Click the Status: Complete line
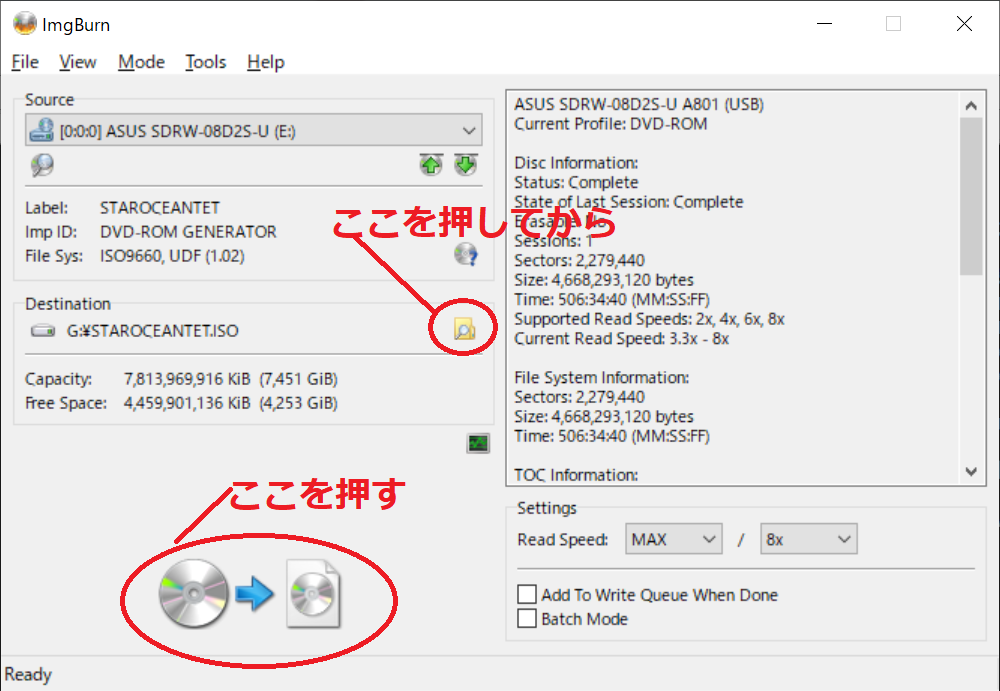 [576, 182]
